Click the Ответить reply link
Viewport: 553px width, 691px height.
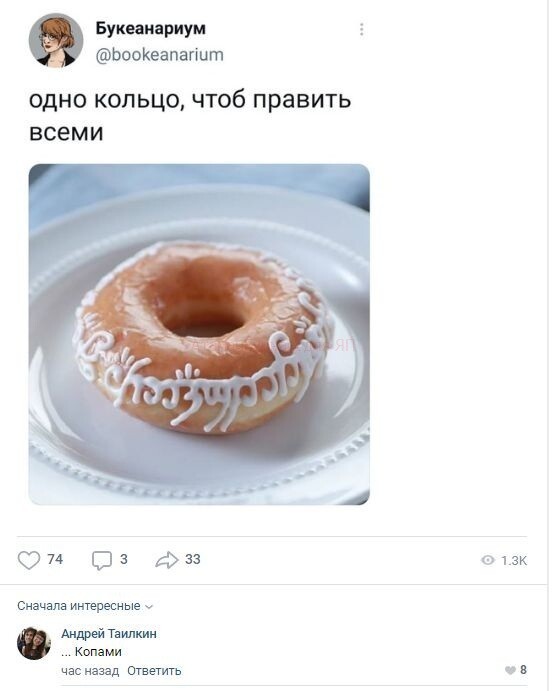[154, 671]
